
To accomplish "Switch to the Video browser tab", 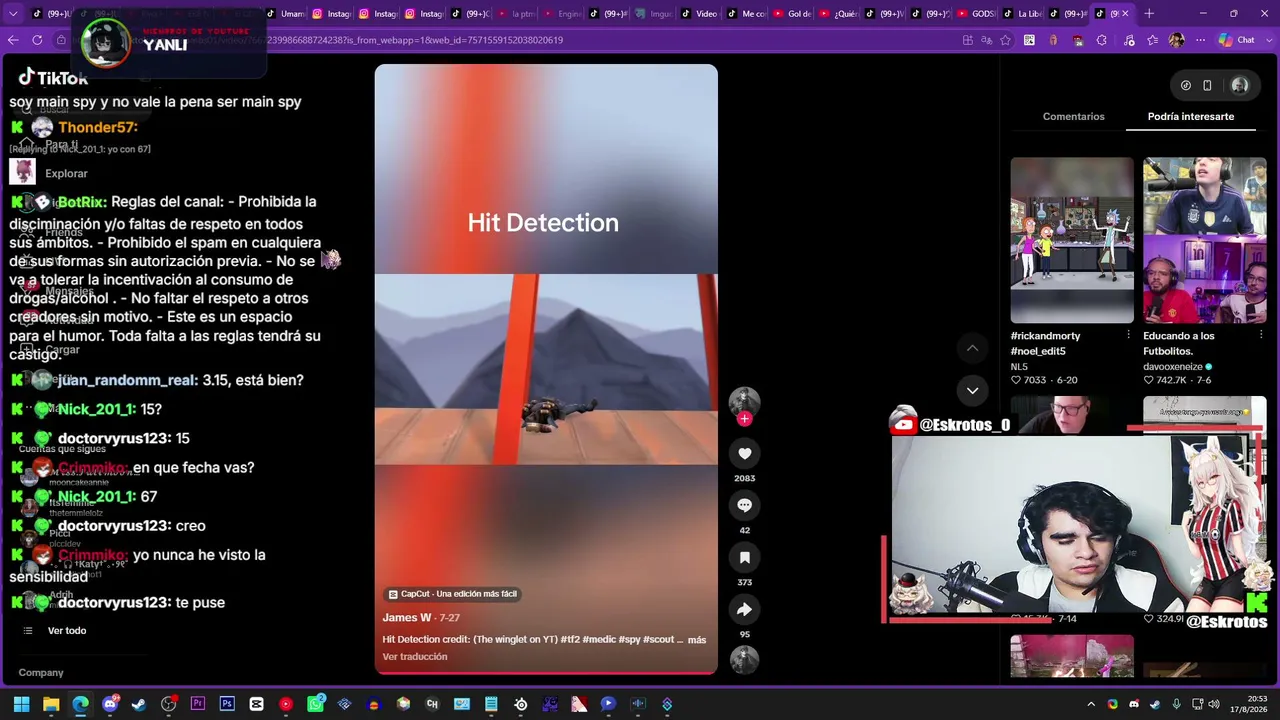I will (698, 14).
